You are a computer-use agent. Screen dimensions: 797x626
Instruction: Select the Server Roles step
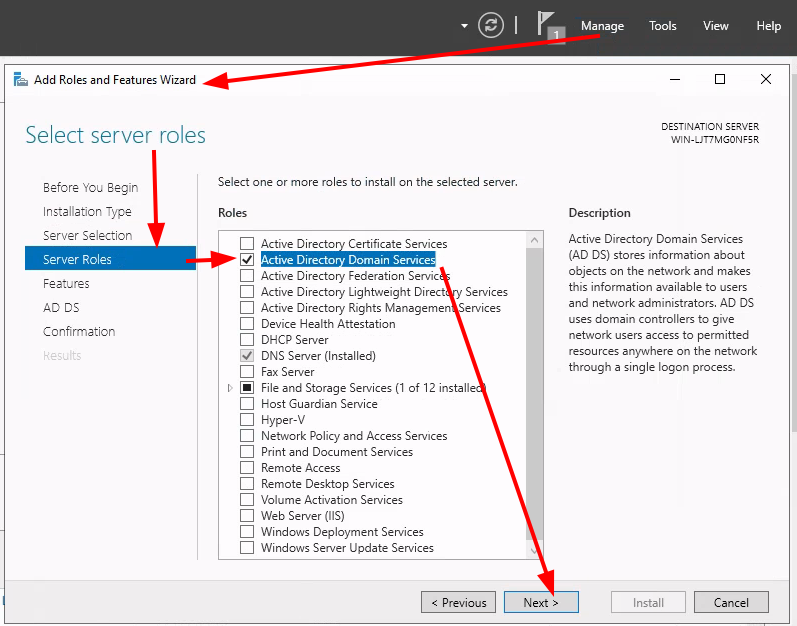coord(110,259)
